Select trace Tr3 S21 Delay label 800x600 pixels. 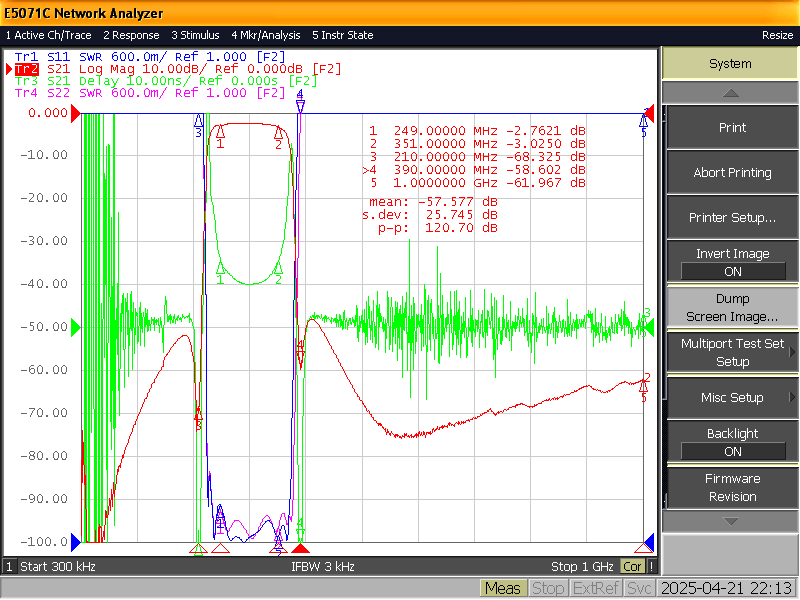point(166,81)
